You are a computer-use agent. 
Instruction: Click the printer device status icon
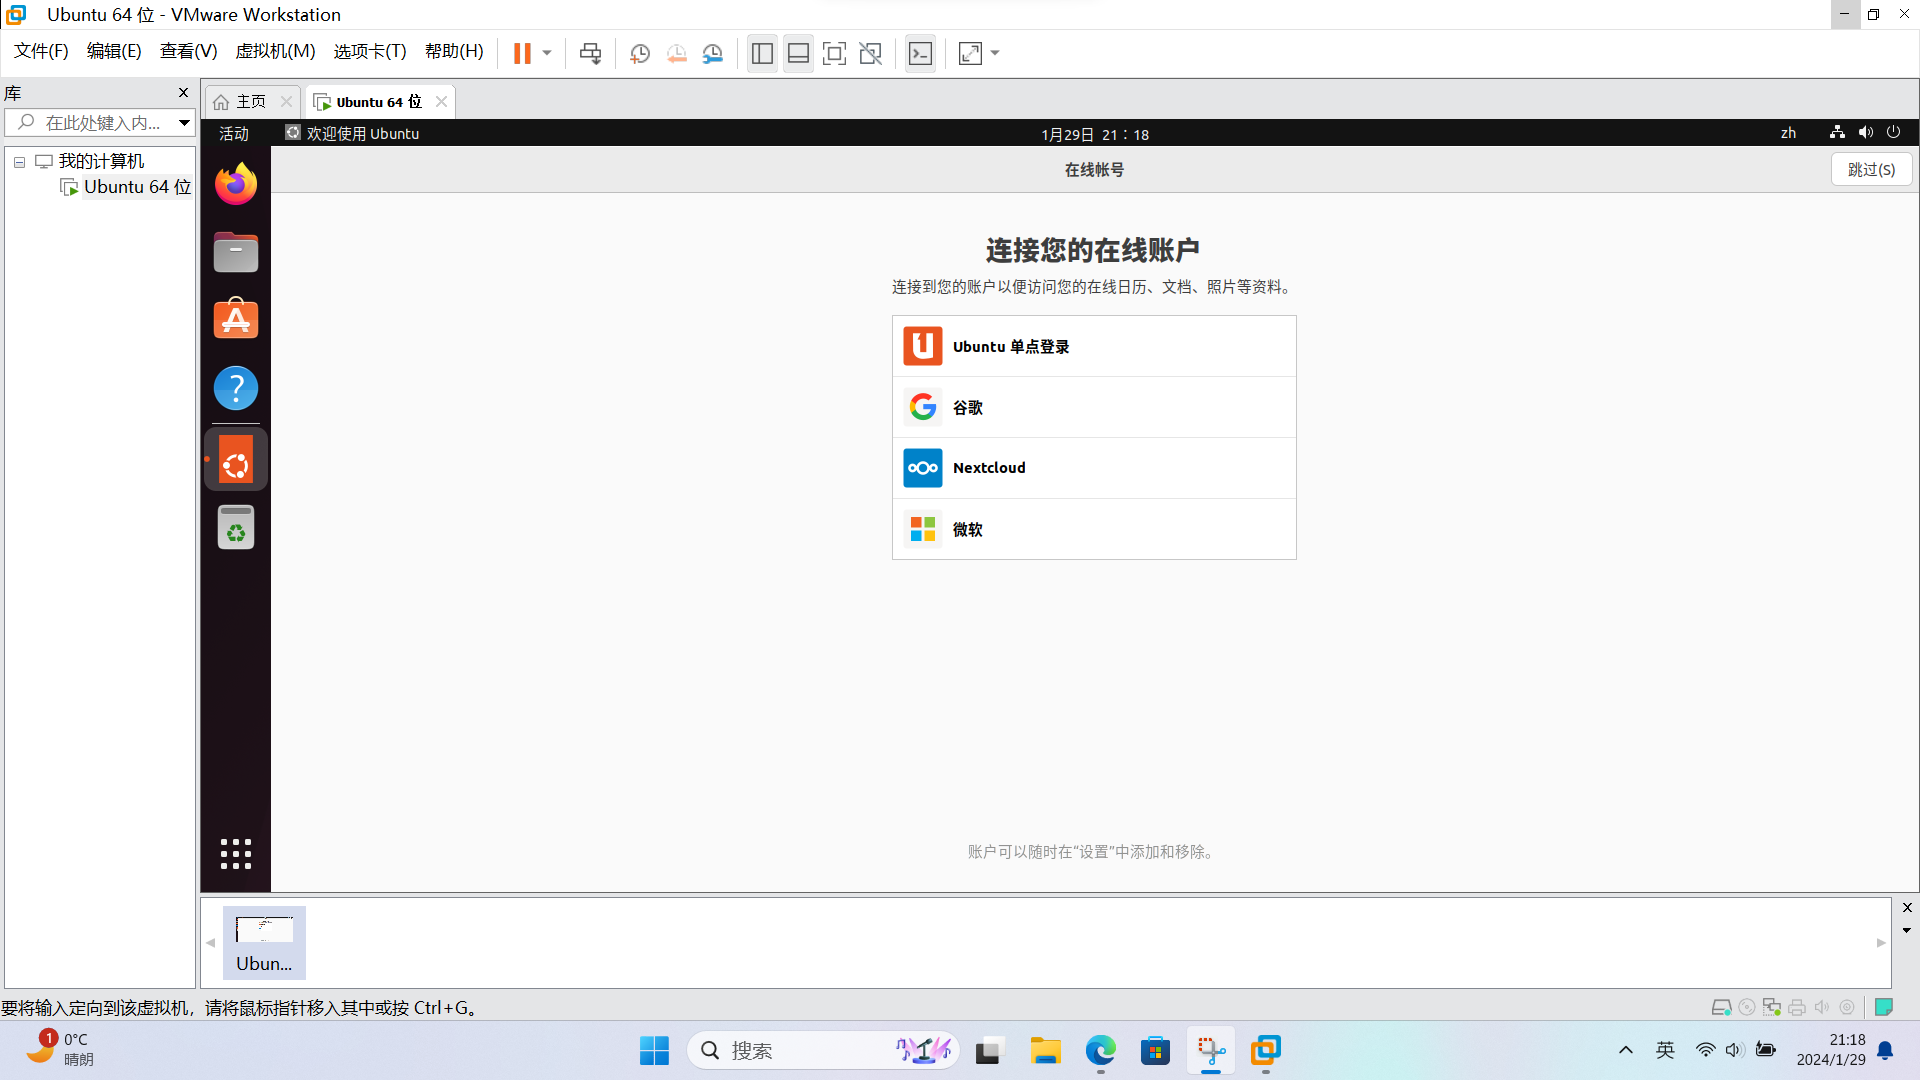[1797, 1008]
